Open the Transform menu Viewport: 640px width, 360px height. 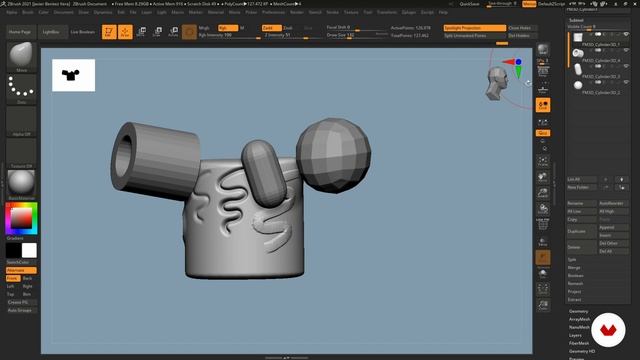387,12
